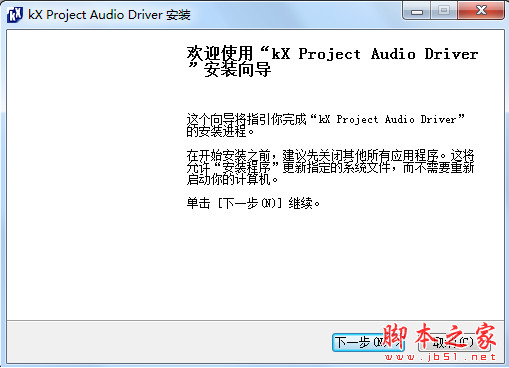Click the 下一步(N) next button
The width and height of the screenshot is (509, 368).
[368, 342]
